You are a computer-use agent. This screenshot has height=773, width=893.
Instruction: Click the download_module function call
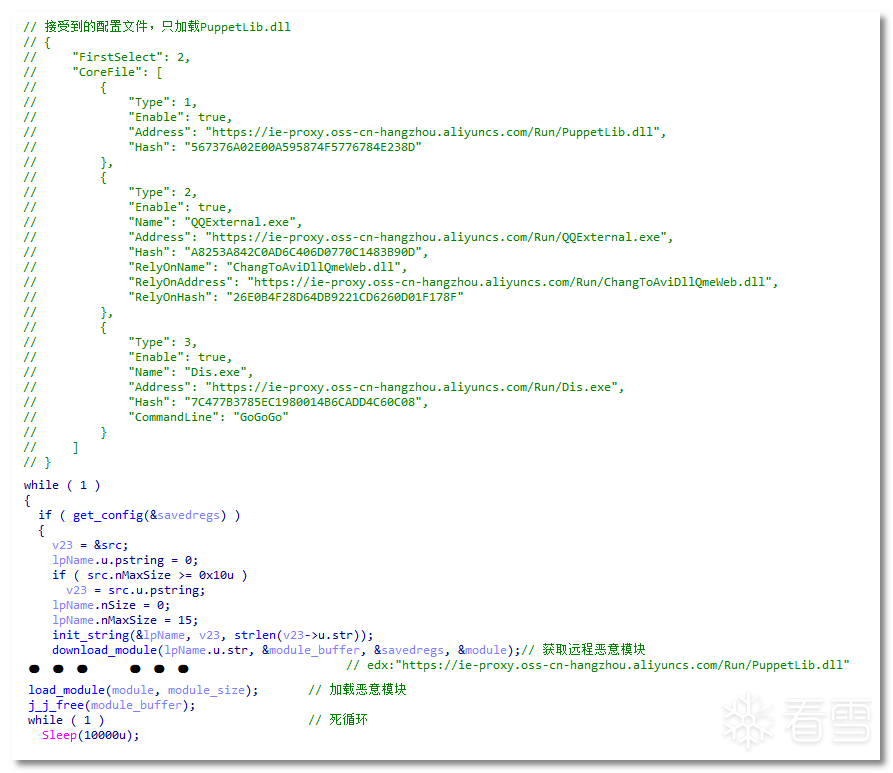[x=286, y=650]
